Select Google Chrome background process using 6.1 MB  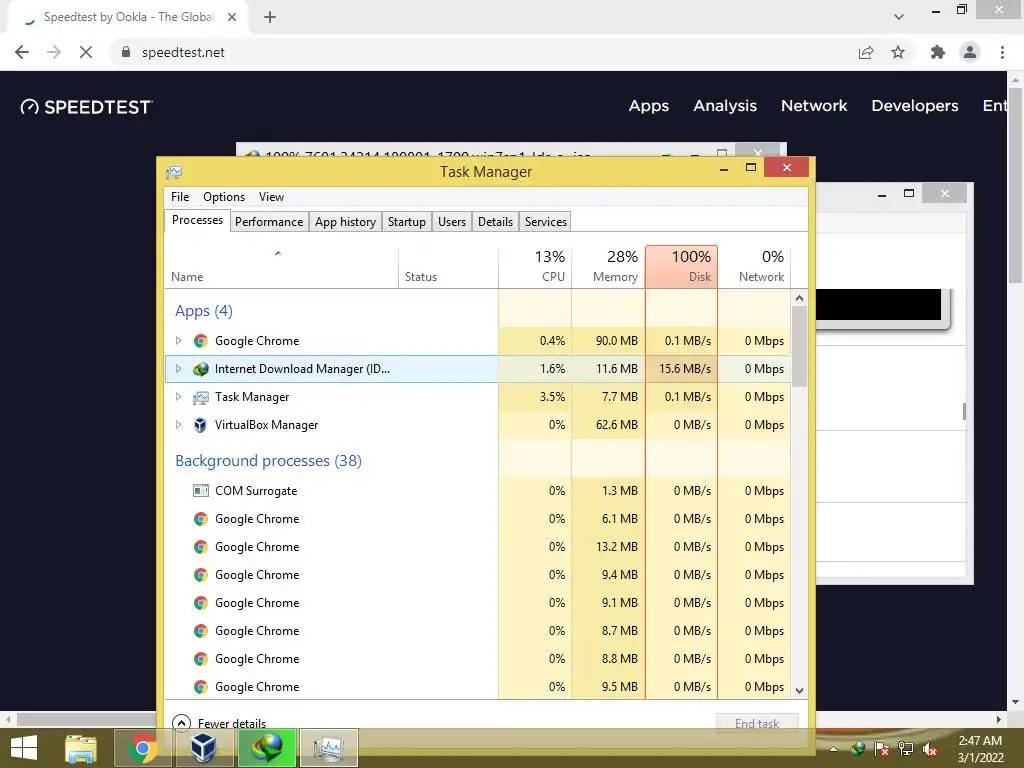(477, 519)
